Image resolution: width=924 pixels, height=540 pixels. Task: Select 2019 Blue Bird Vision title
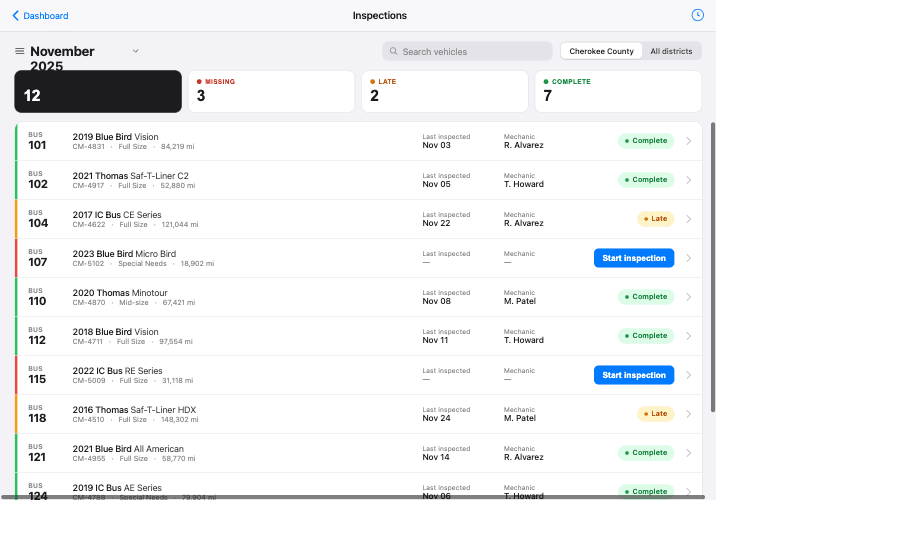tap(116, 137)
